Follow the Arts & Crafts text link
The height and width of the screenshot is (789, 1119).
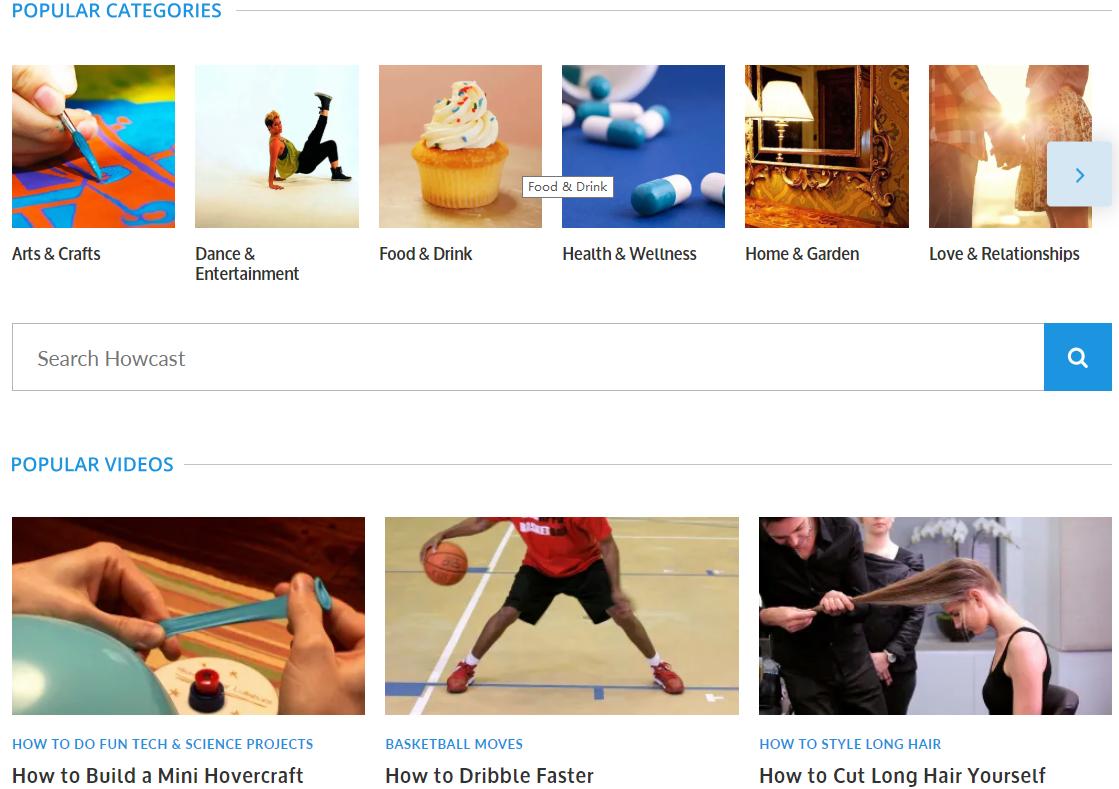tap(56, 254)
